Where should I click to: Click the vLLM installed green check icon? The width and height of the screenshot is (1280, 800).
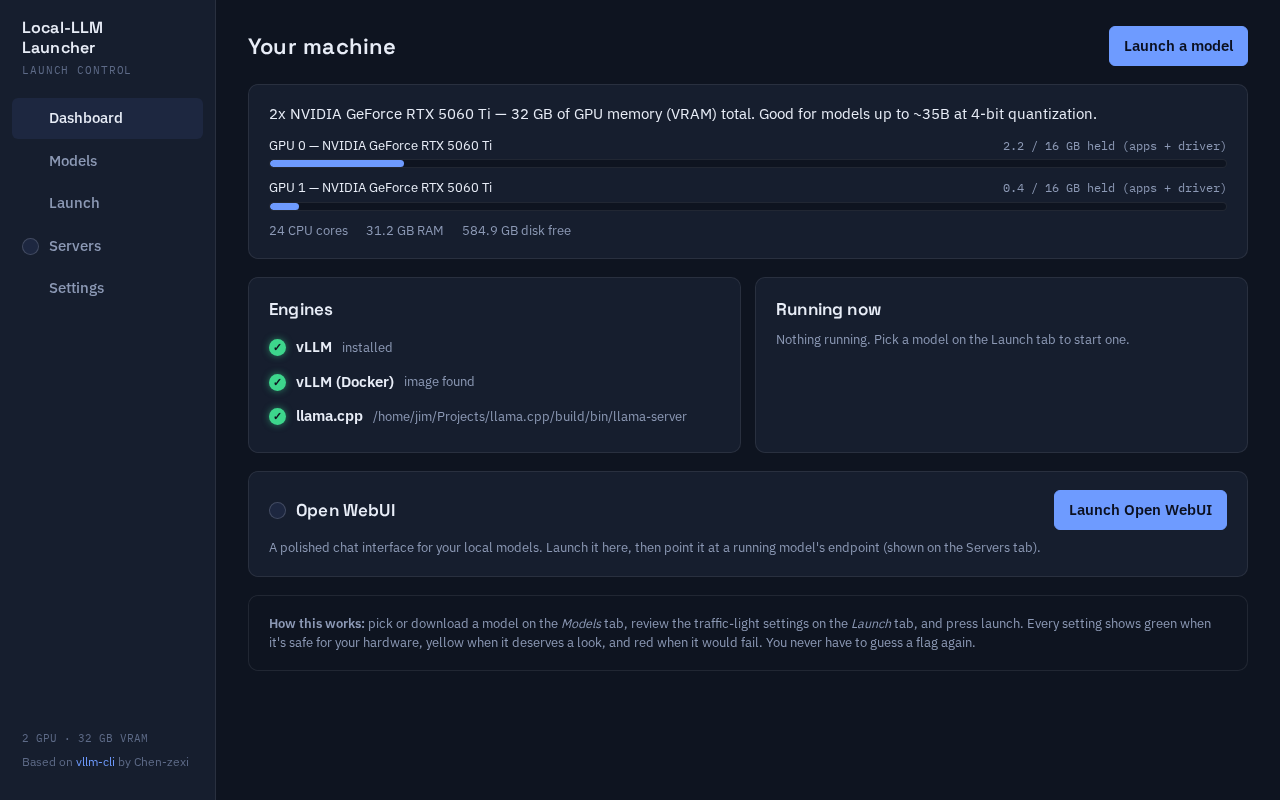(x=277, y=348)
